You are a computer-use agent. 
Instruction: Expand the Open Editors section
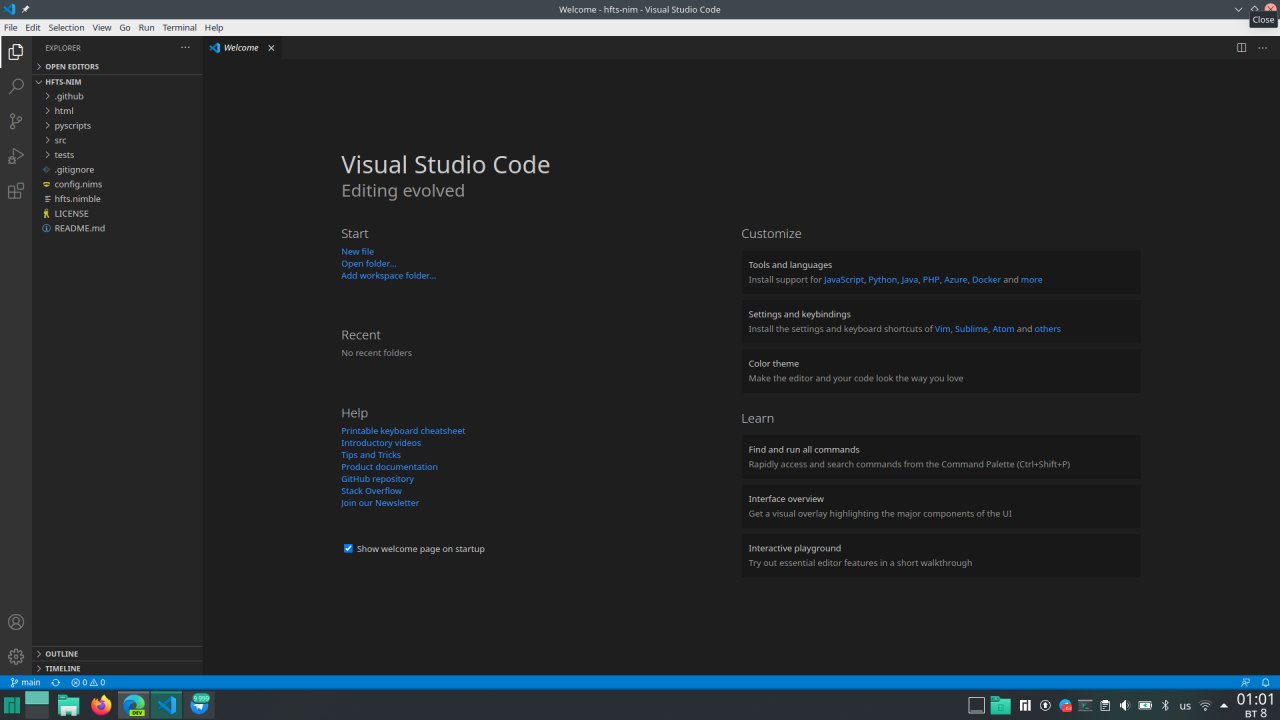(118, 67)
